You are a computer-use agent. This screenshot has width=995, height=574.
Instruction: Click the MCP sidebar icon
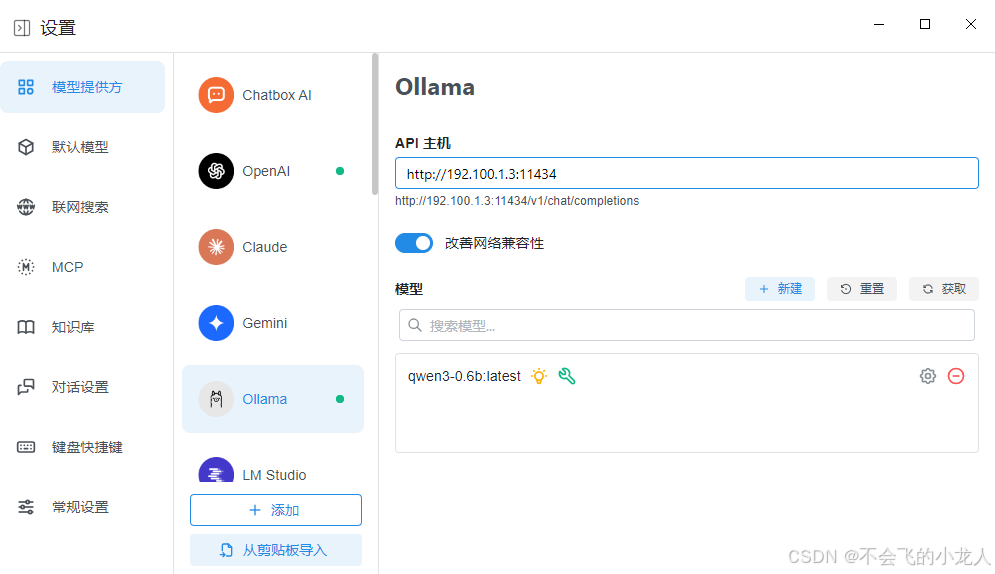click(x=26, y=267)
